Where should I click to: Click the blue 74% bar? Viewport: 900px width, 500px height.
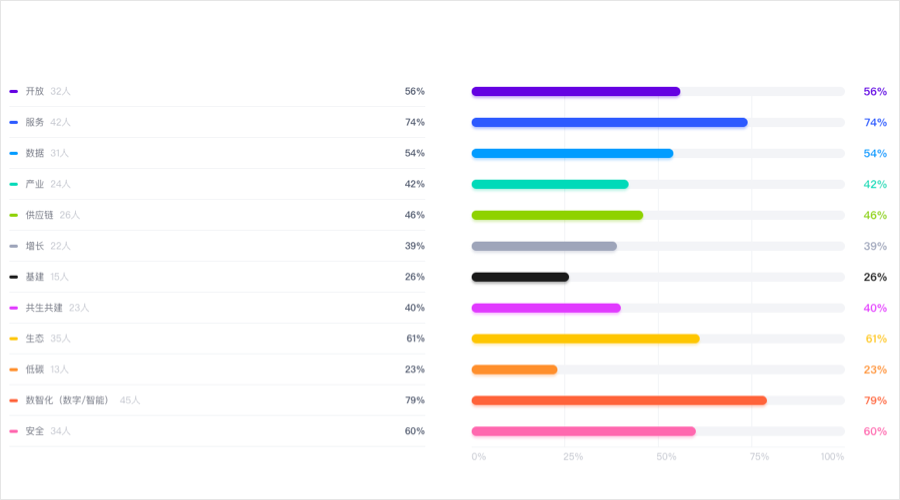coord(609,123)
